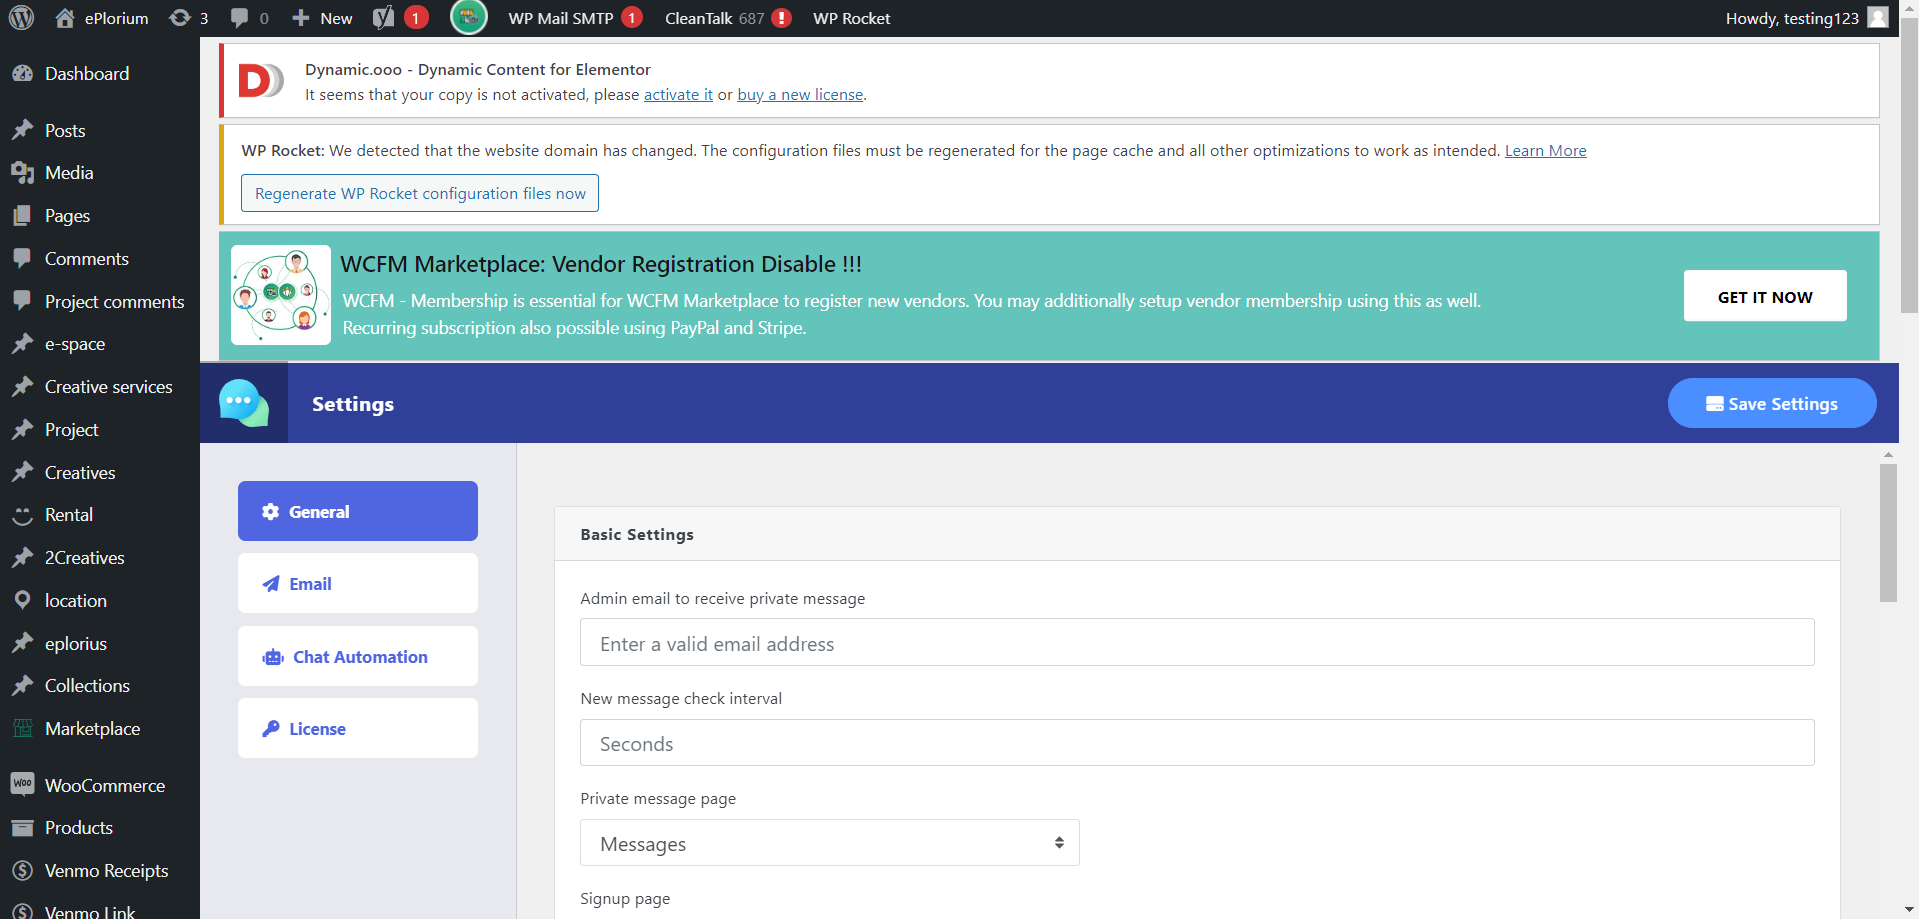
Task: Switch to the License tab
Action: 358,728
